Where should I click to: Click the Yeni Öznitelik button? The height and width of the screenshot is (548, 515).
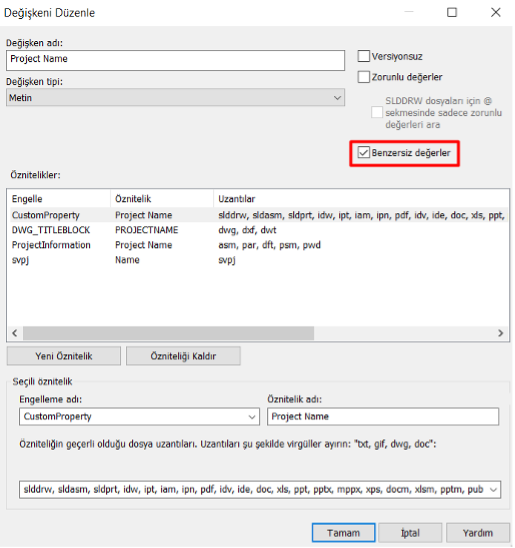(x=64, y=356)
